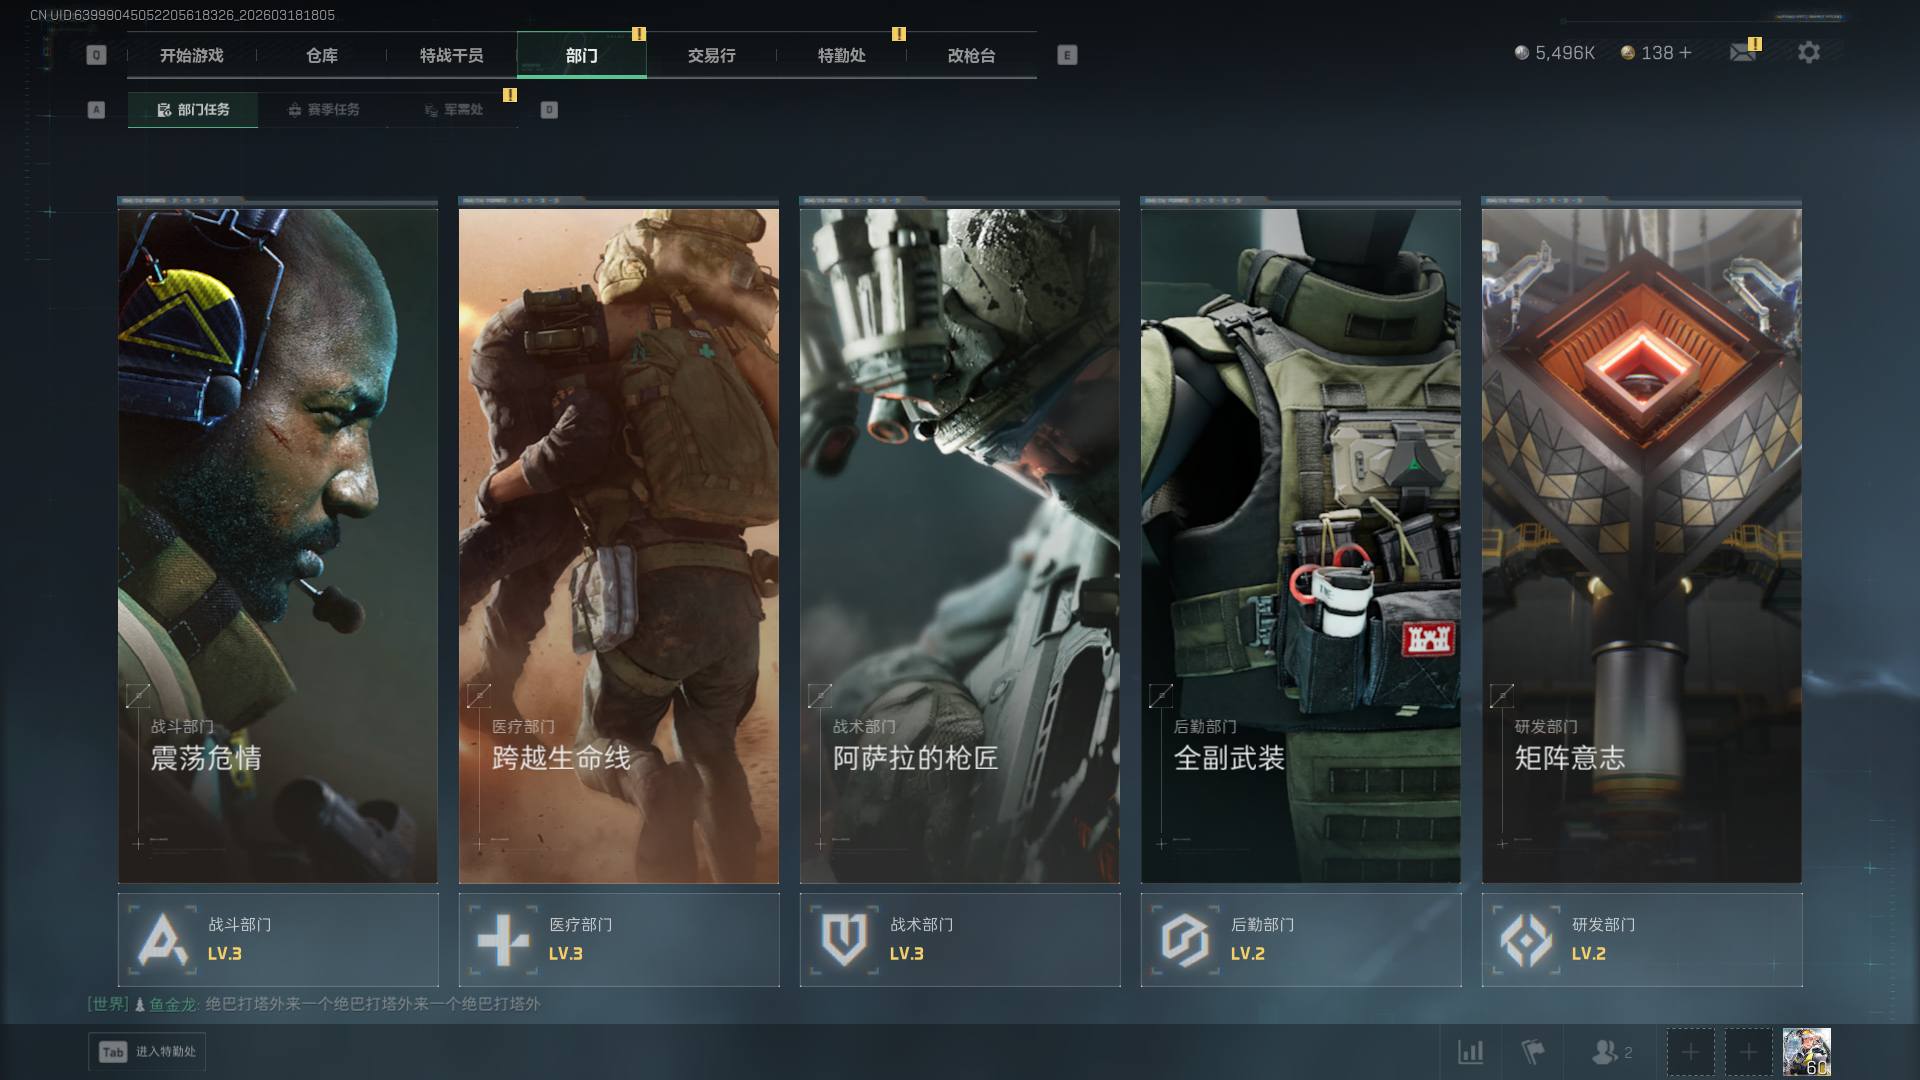Viewport: 1920px width, 1080px height.
Task: Click the flag icon in bottom bar
Action: point(1532,1052)
